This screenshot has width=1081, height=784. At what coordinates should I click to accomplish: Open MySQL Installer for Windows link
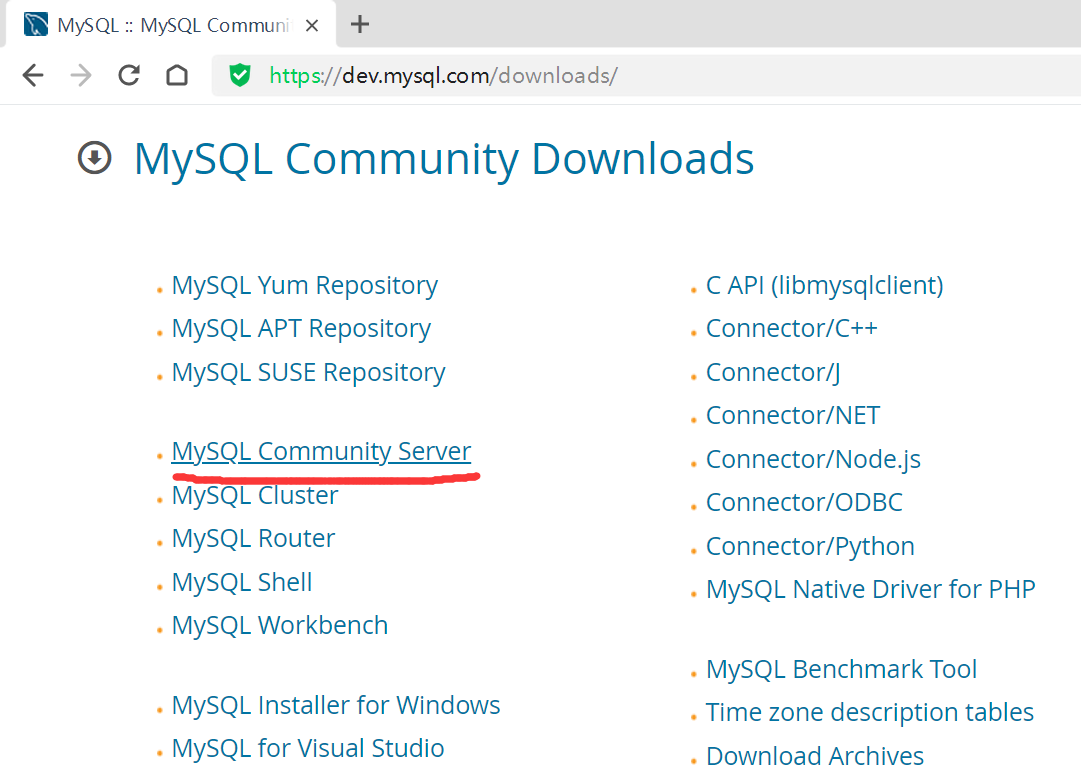point(336,705)
